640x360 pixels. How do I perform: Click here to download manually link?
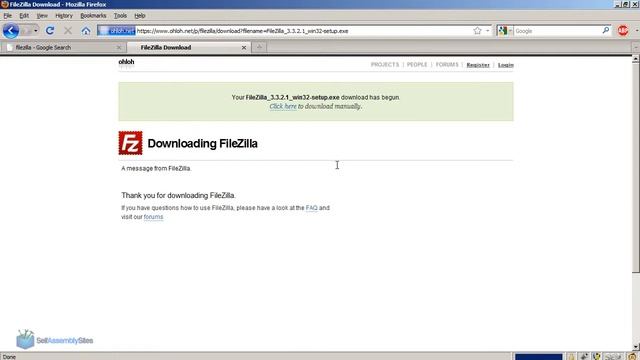(x=283, y=106)
